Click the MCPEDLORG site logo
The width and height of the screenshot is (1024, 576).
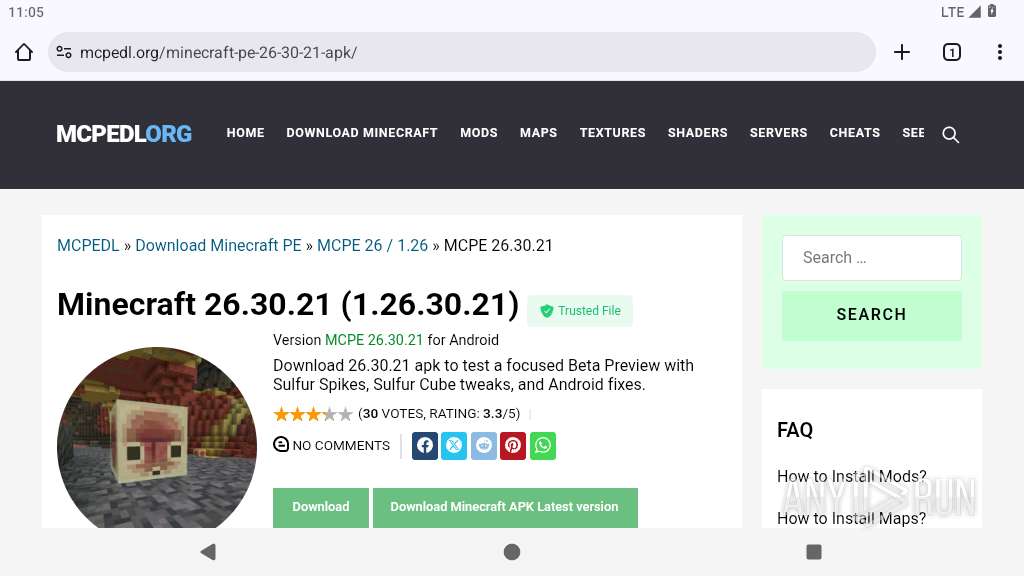[124, 134]
